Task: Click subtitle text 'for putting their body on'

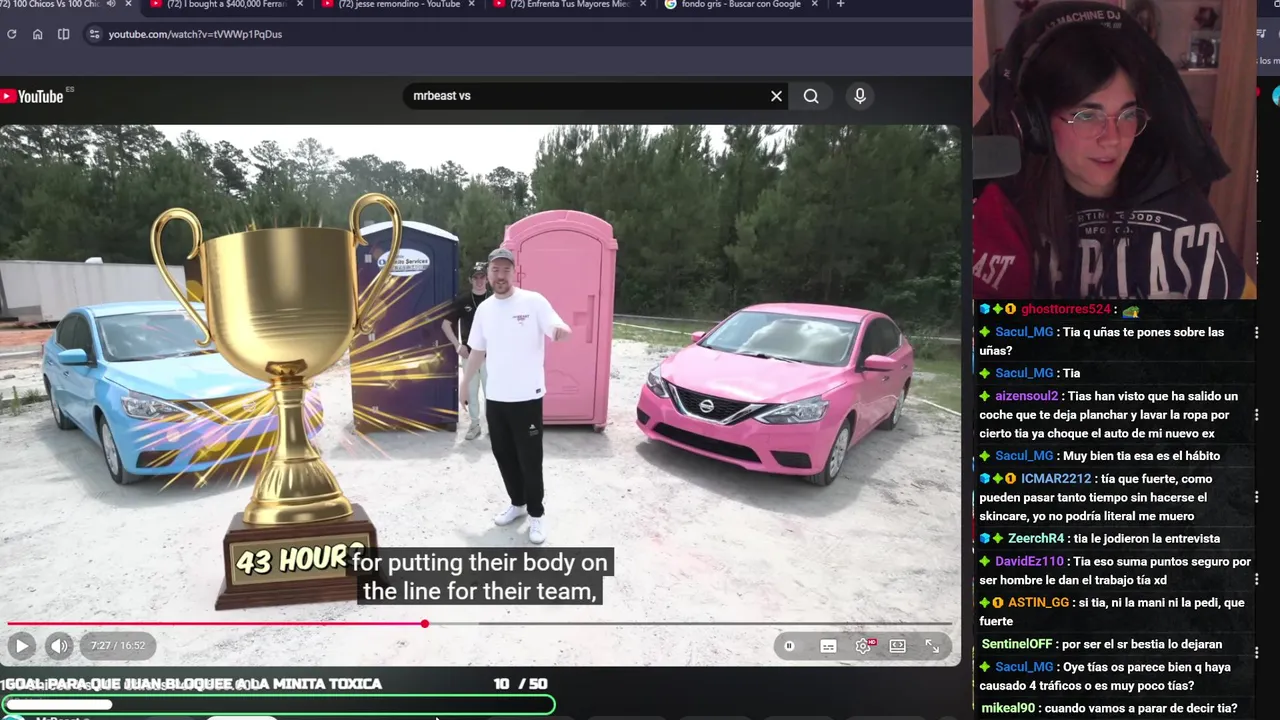Action: click(x=480, y=562)
